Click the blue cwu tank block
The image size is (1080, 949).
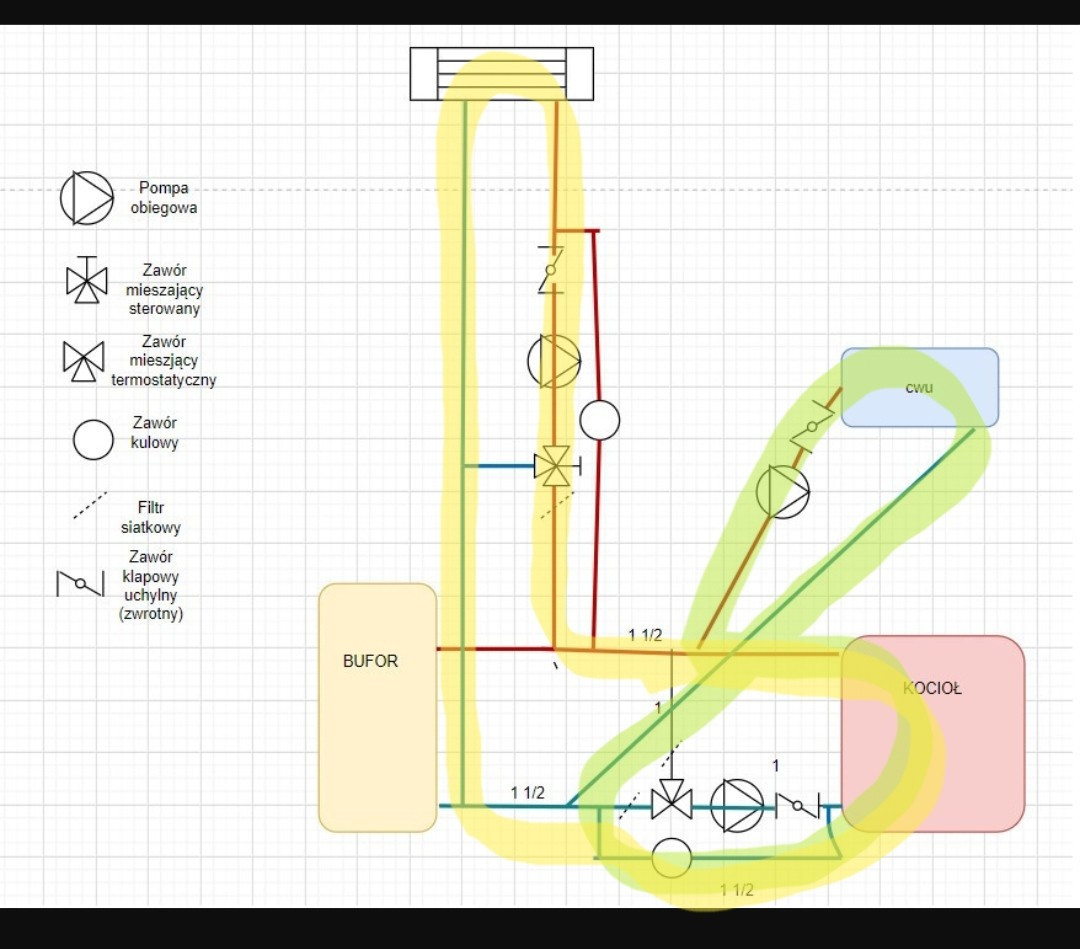(919, 387)
